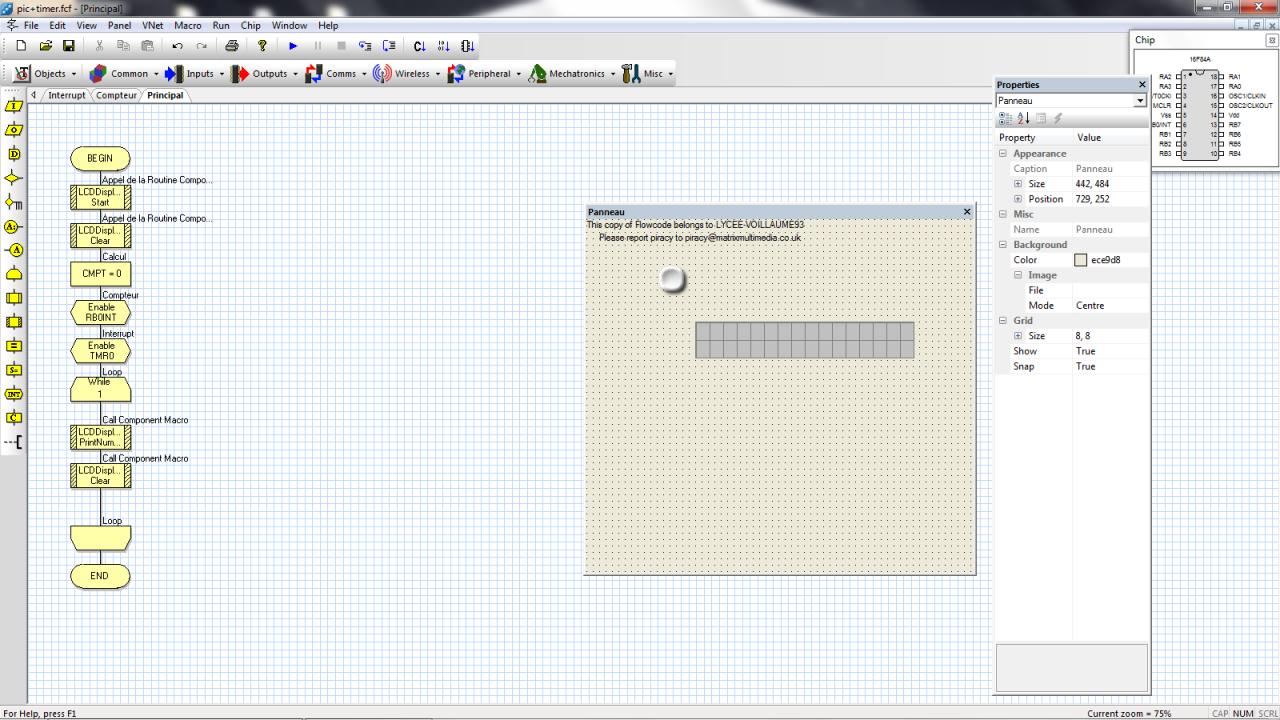Select the Interrupt icon in the toolbox
The width and height of the screenshot is (1280, 720).
[14, 394]
